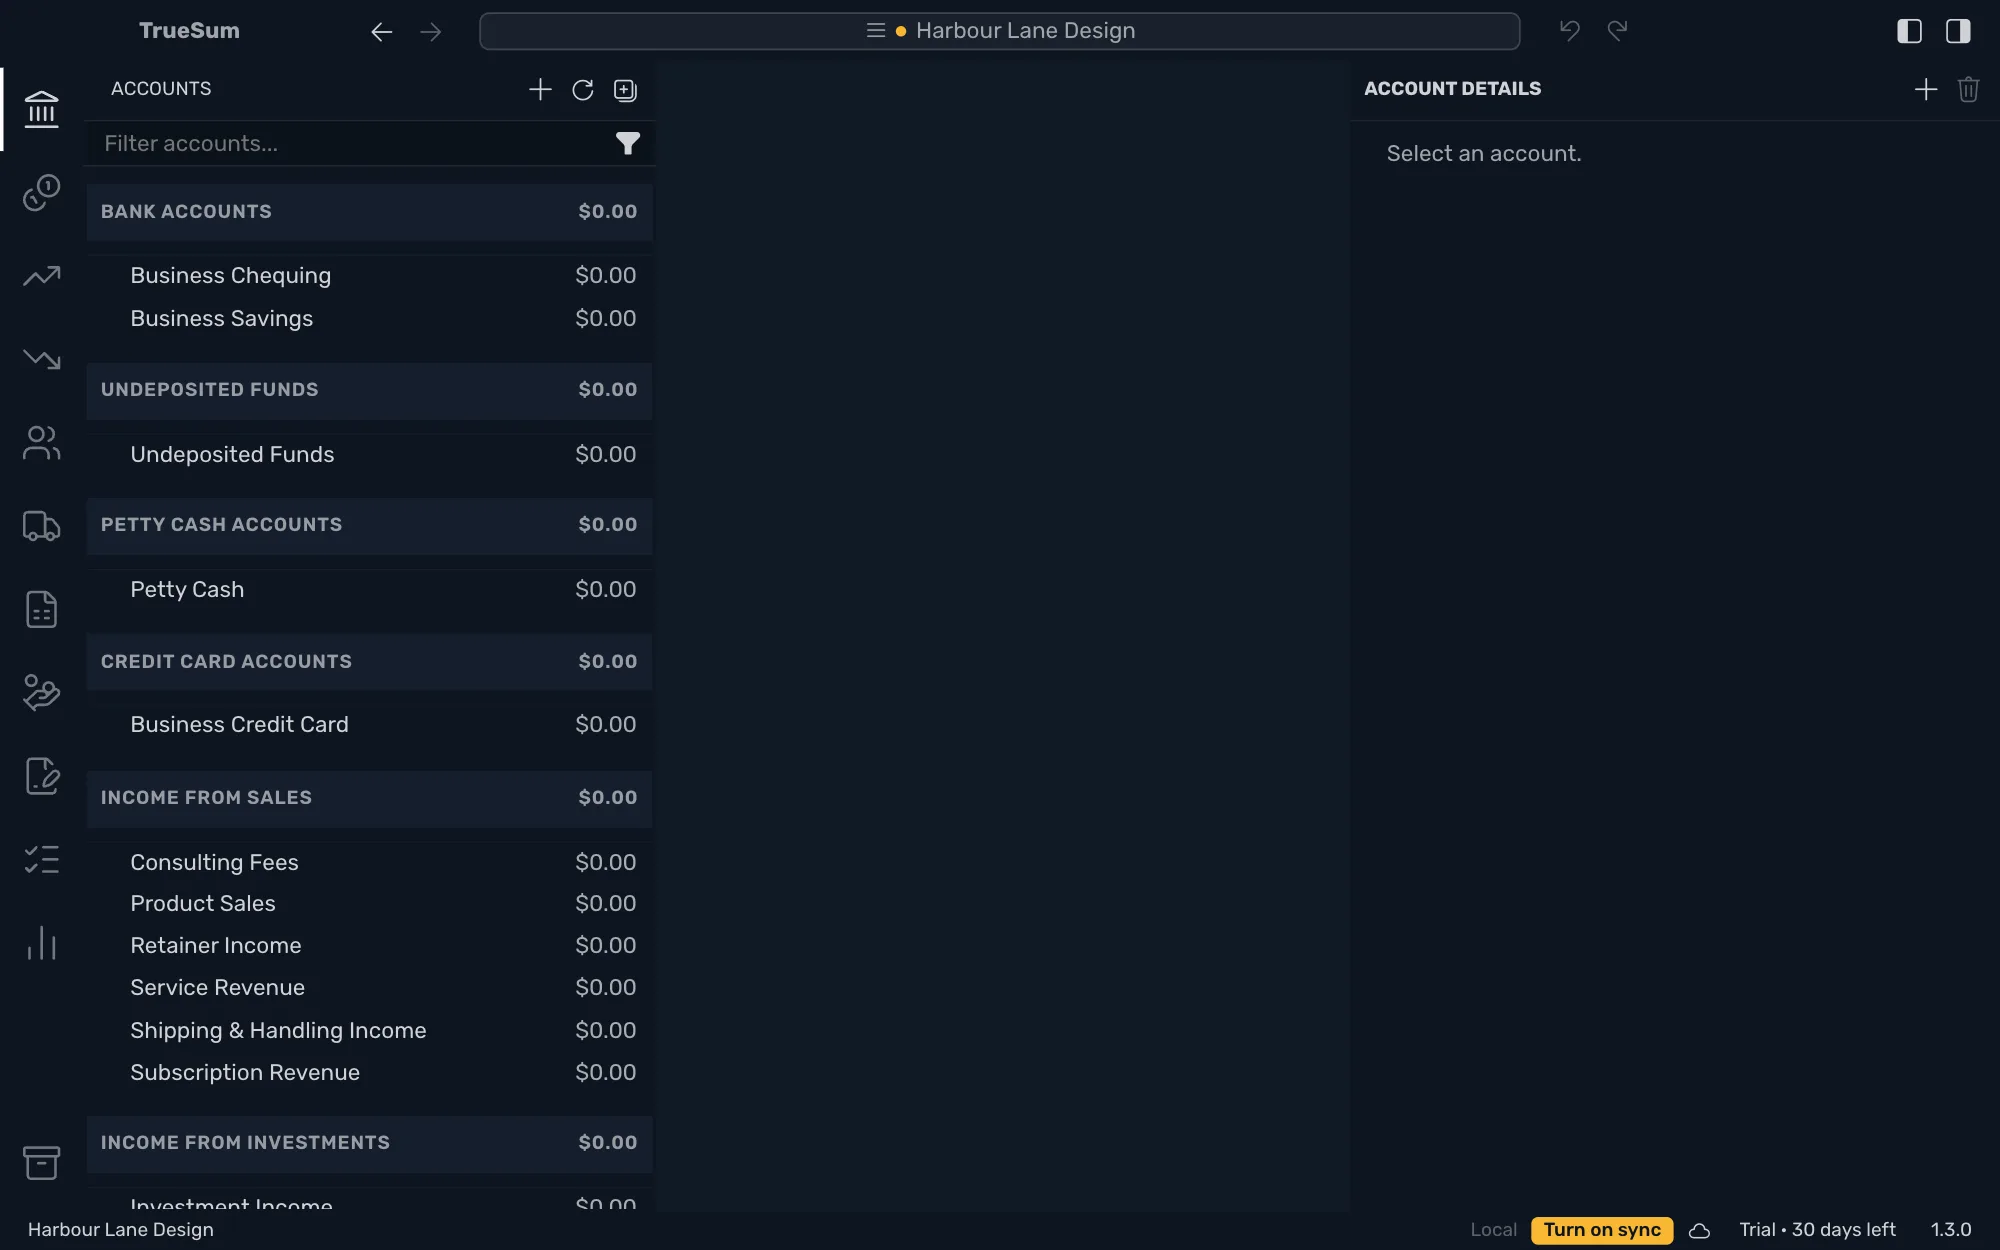Add a new account with plus icon in Accounts panel
The image size is (2000, 1250).
[540, 90]
